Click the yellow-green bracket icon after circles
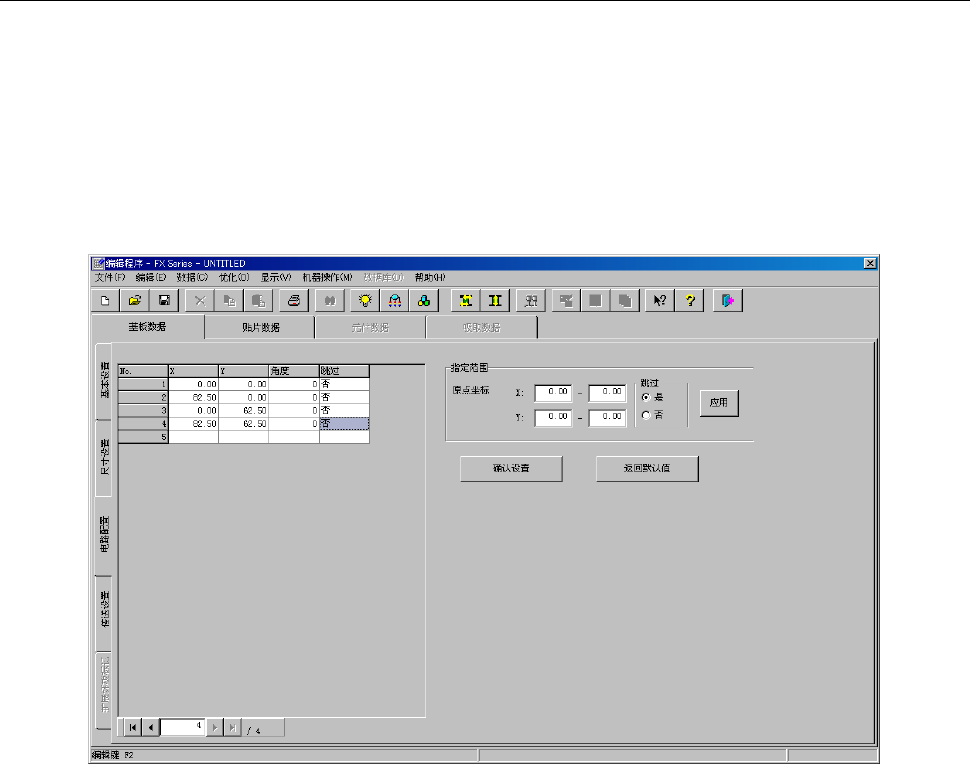 [x=466, y=301]
